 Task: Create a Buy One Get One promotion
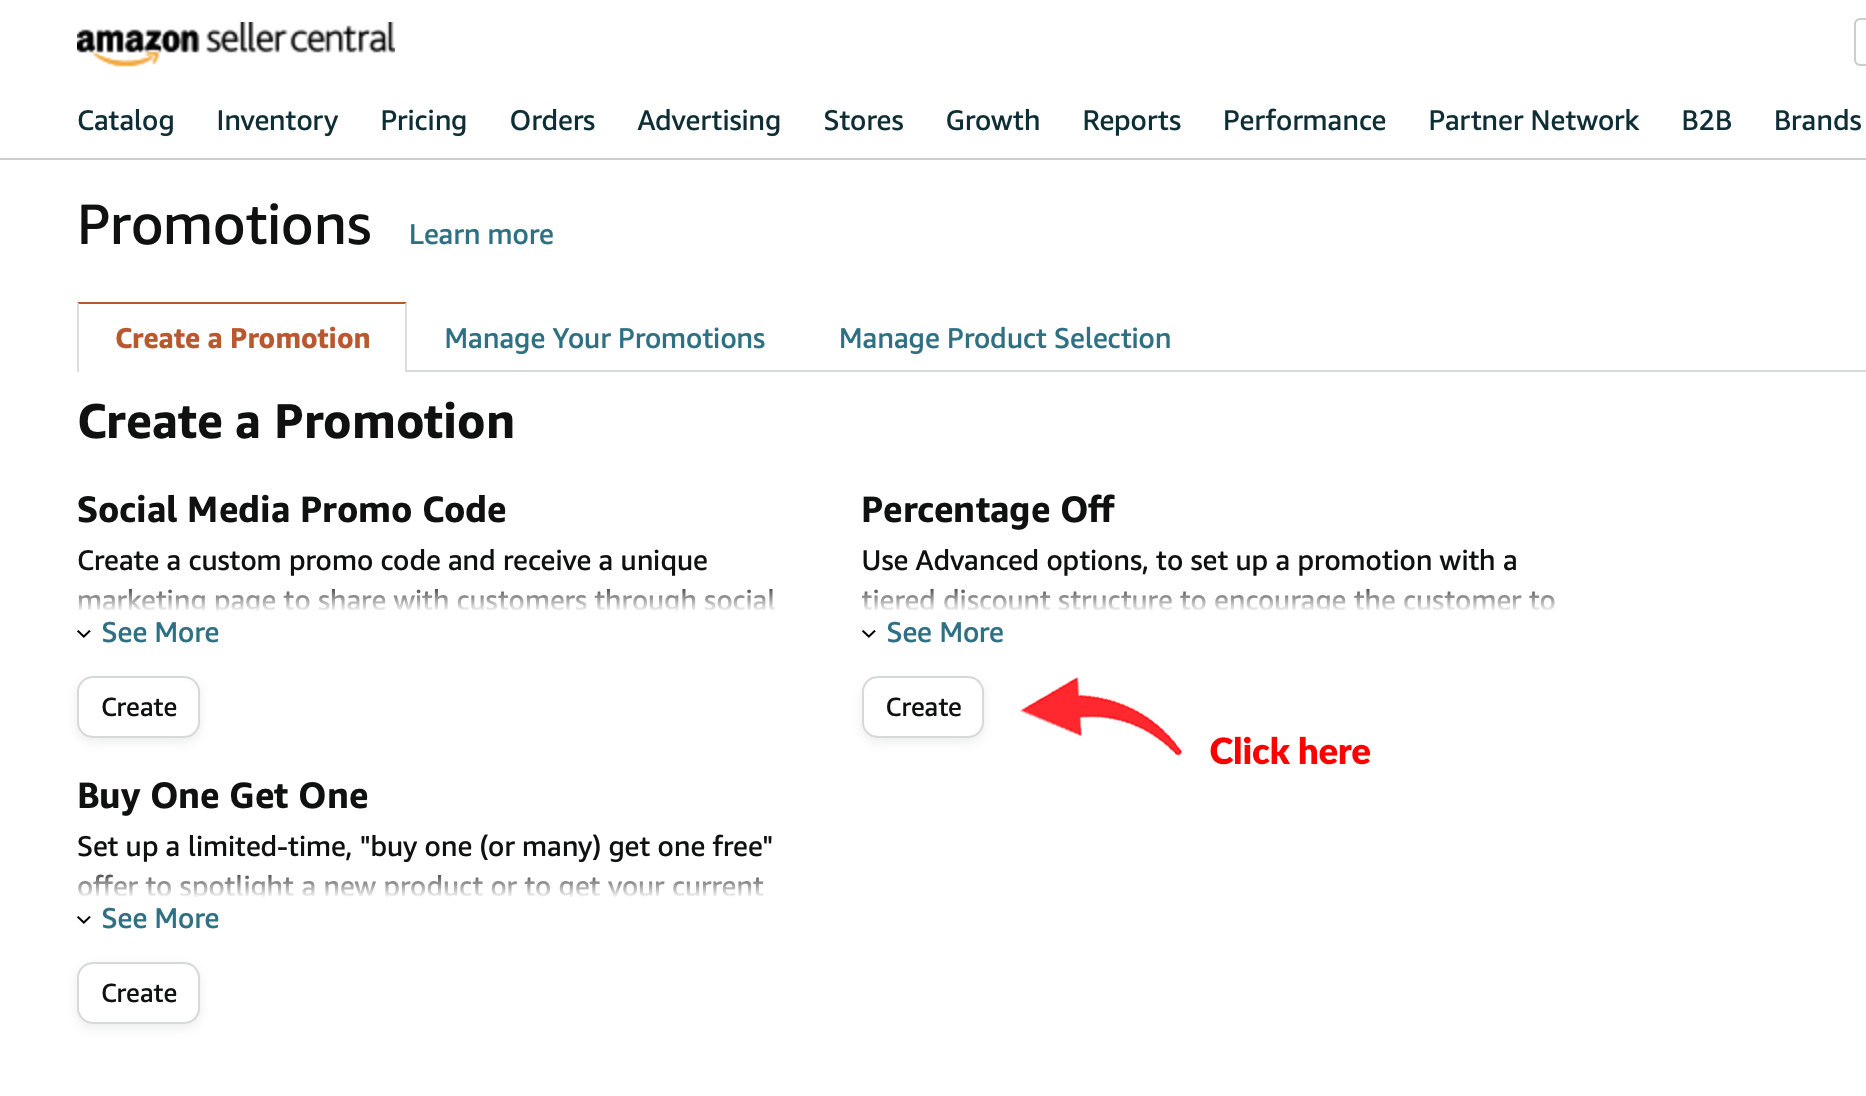tap(139, 993)
